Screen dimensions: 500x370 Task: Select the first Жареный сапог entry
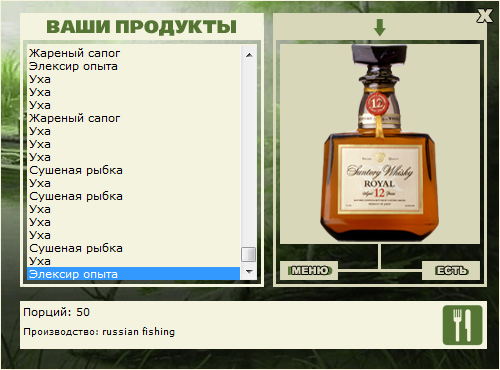pos(133,53)
